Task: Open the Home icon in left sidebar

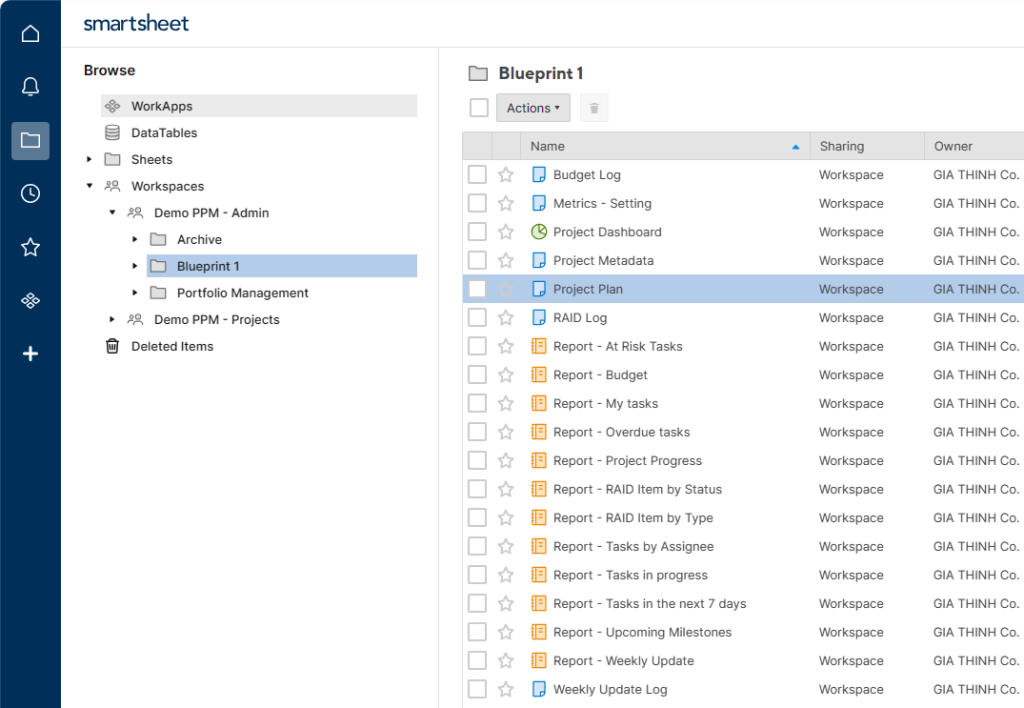Action: pos(30,34)
